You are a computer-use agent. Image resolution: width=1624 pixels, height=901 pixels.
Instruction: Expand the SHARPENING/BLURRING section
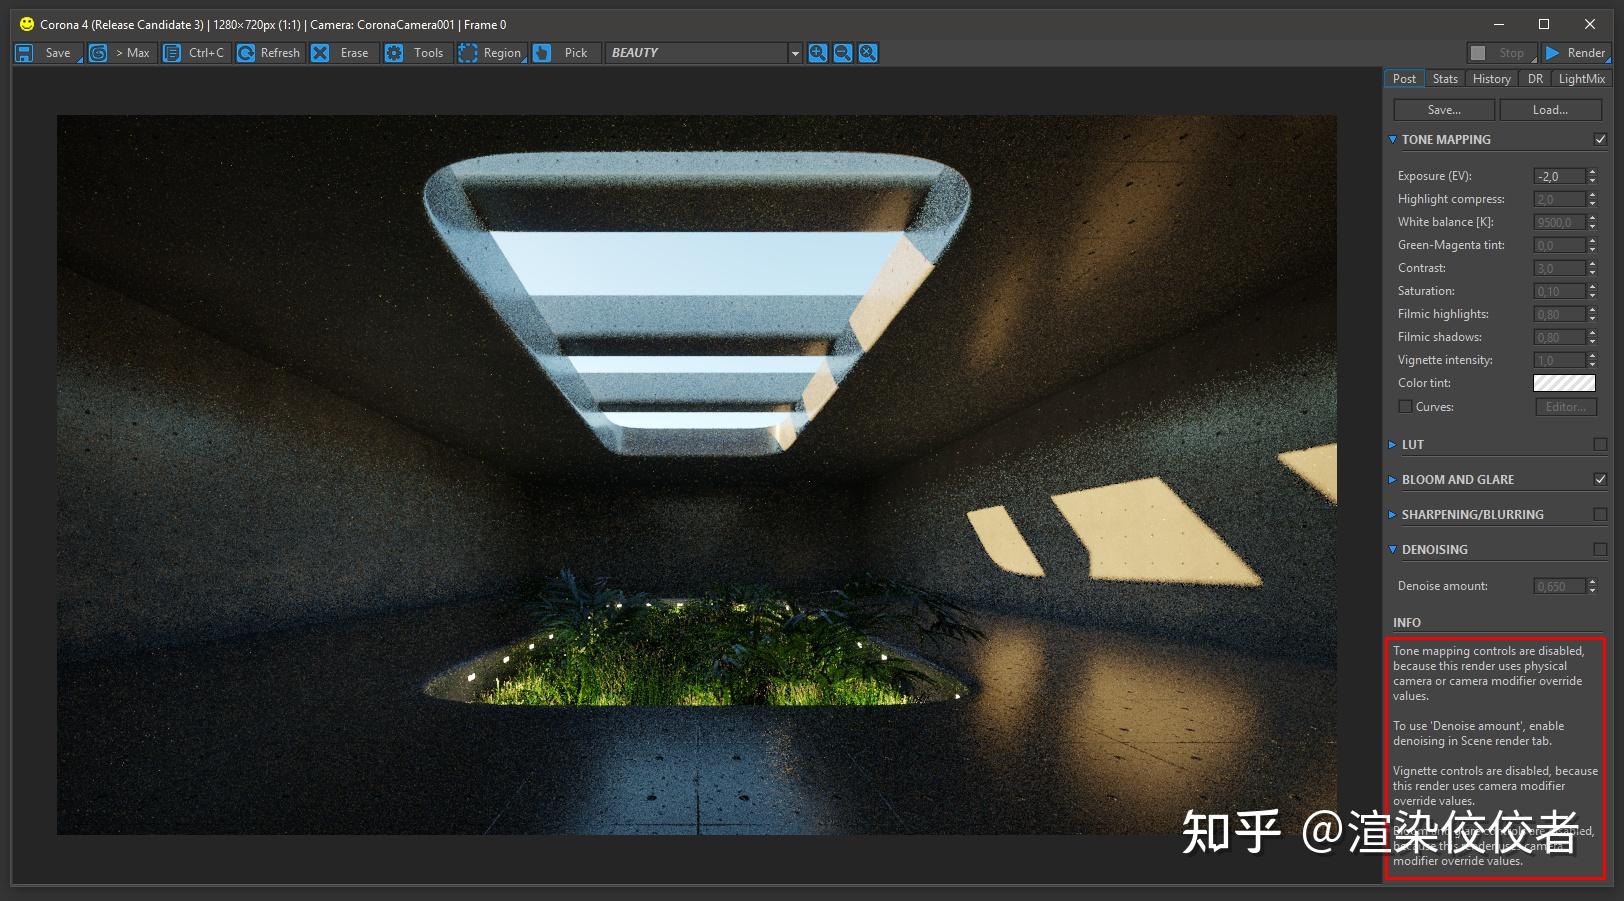click(1393, 515)
